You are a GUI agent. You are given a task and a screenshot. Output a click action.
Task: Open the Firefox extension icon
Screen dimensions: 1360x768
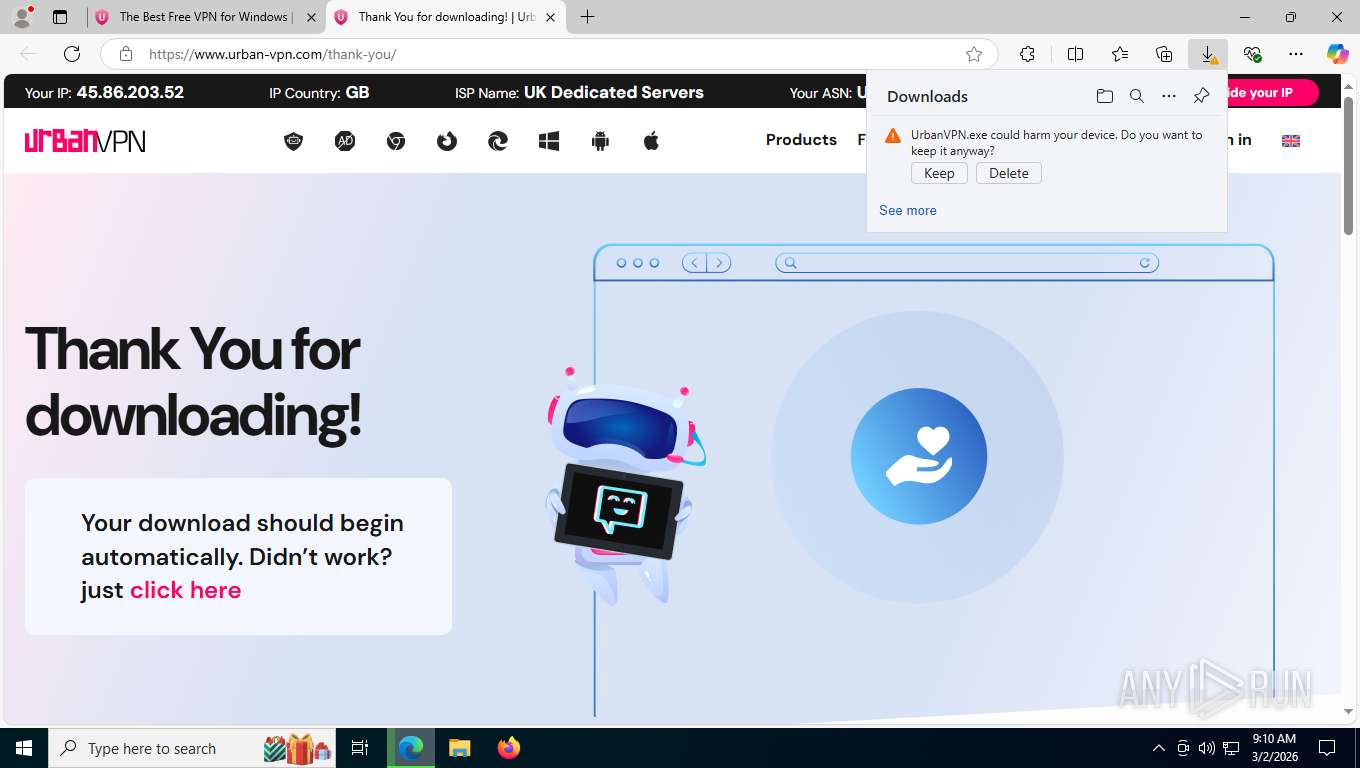coord(447,141)
